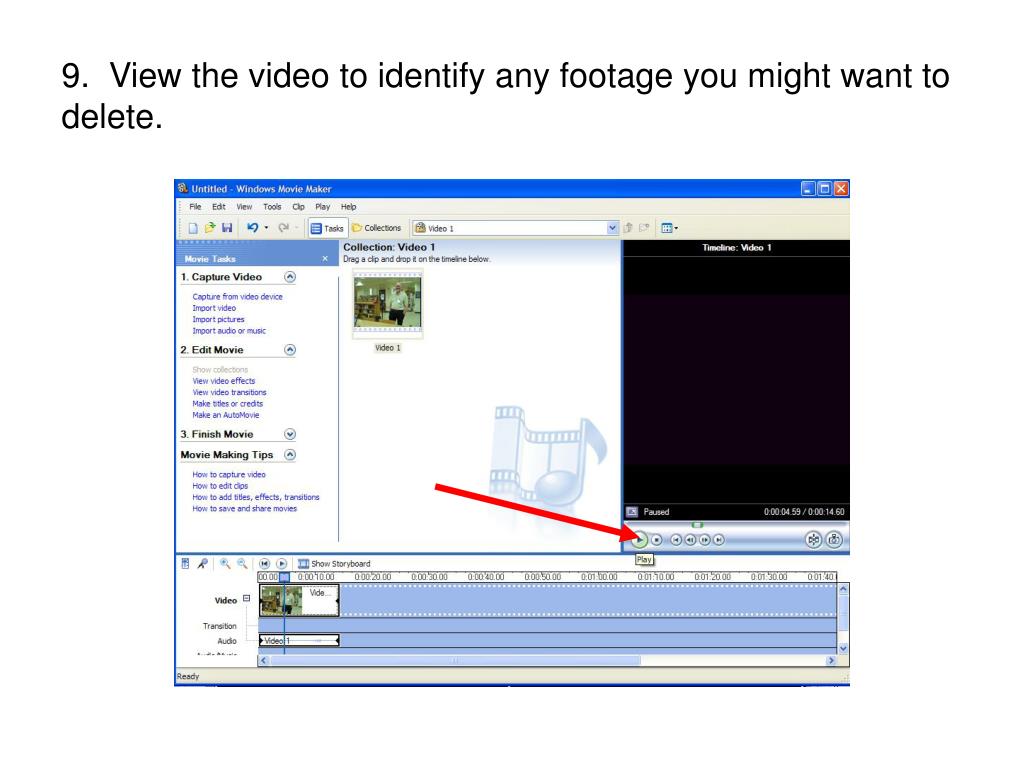Click the Zoom Timeline Out magnifier
This screenshot has width=1024, height=768.
[242, 564]
